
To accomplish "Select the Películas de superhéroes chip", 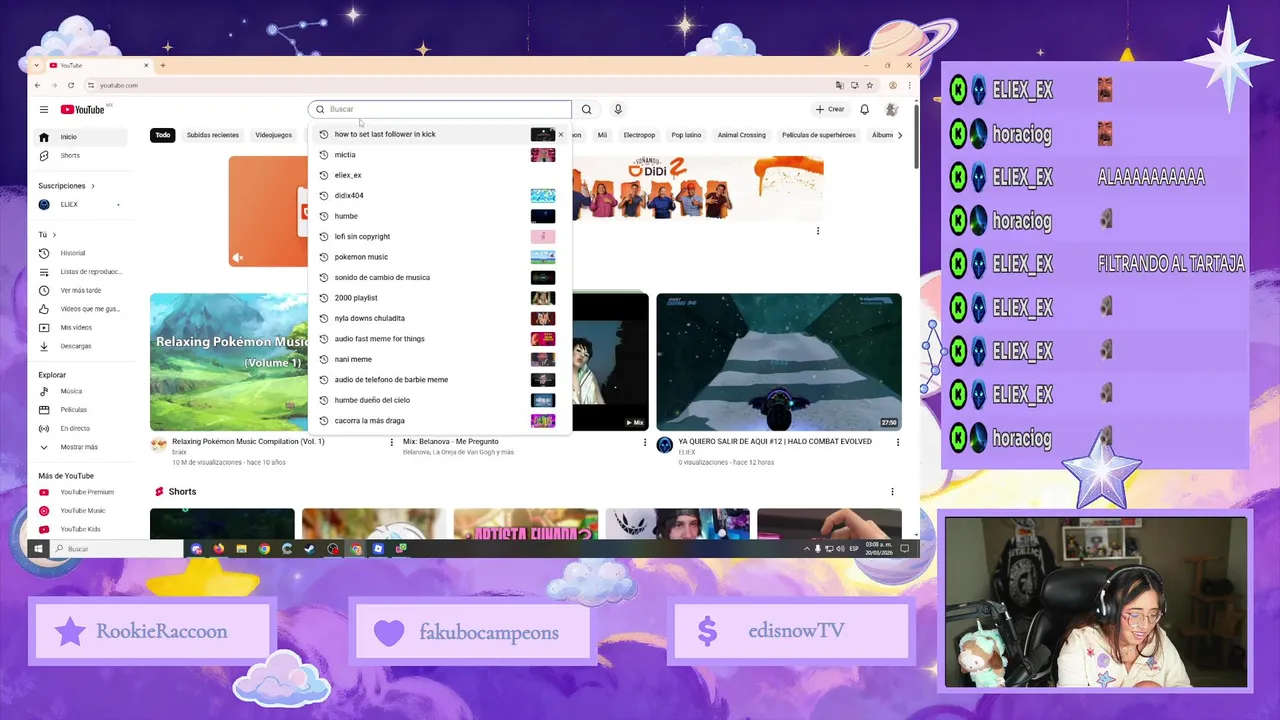I will click(819, 135).
